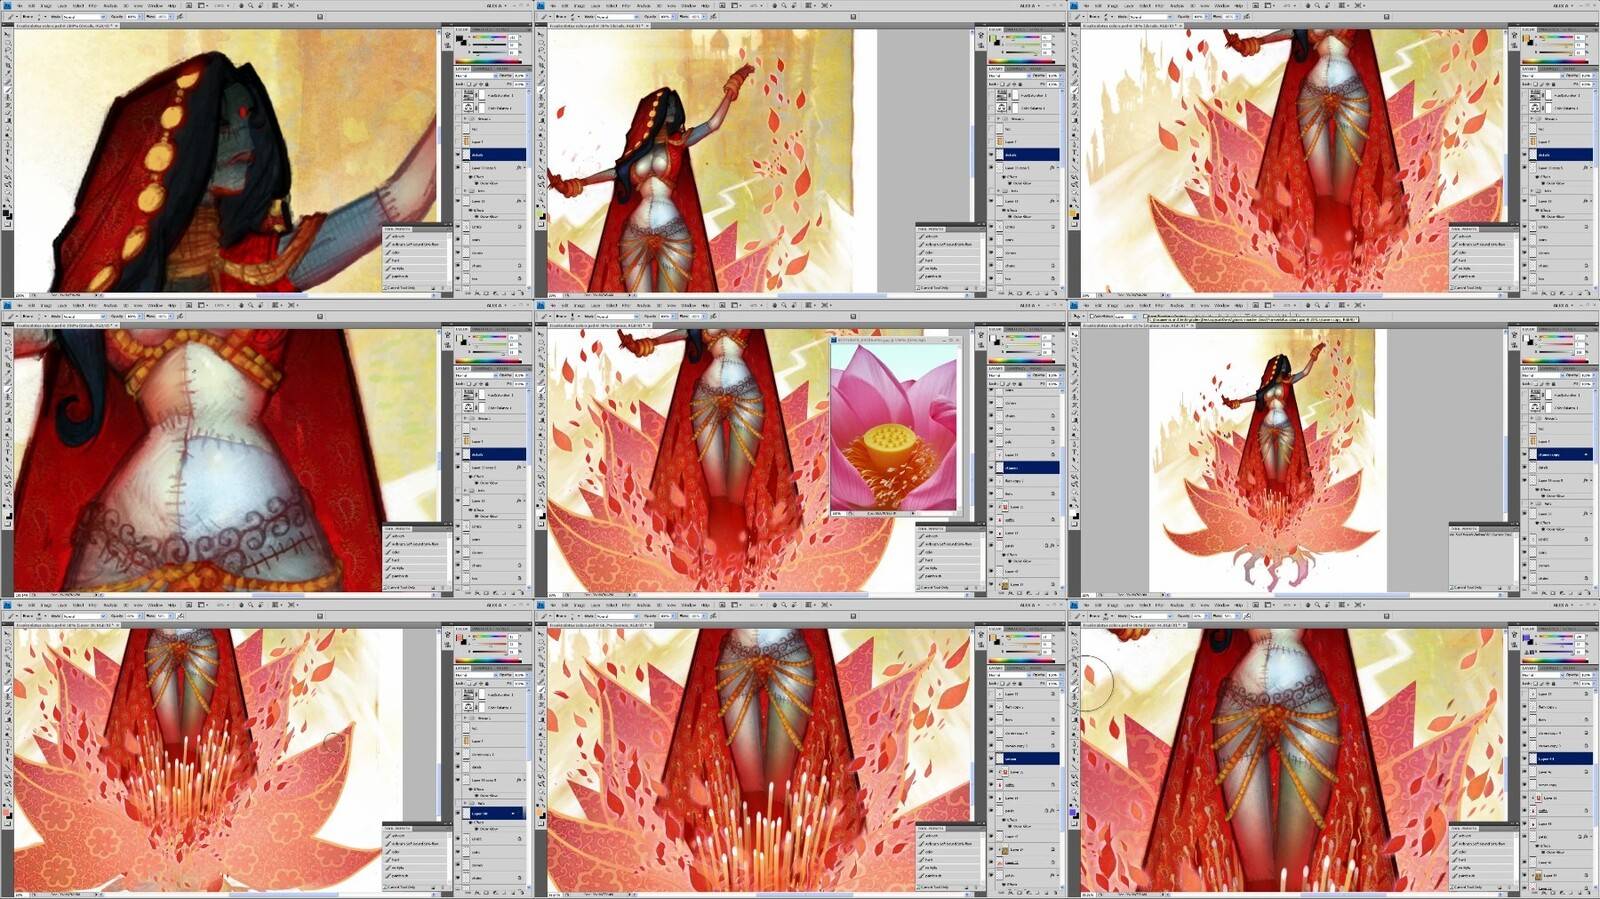
Task: Select the Type tool in the full-illustration frame with gray margins
Action: 1074,452
